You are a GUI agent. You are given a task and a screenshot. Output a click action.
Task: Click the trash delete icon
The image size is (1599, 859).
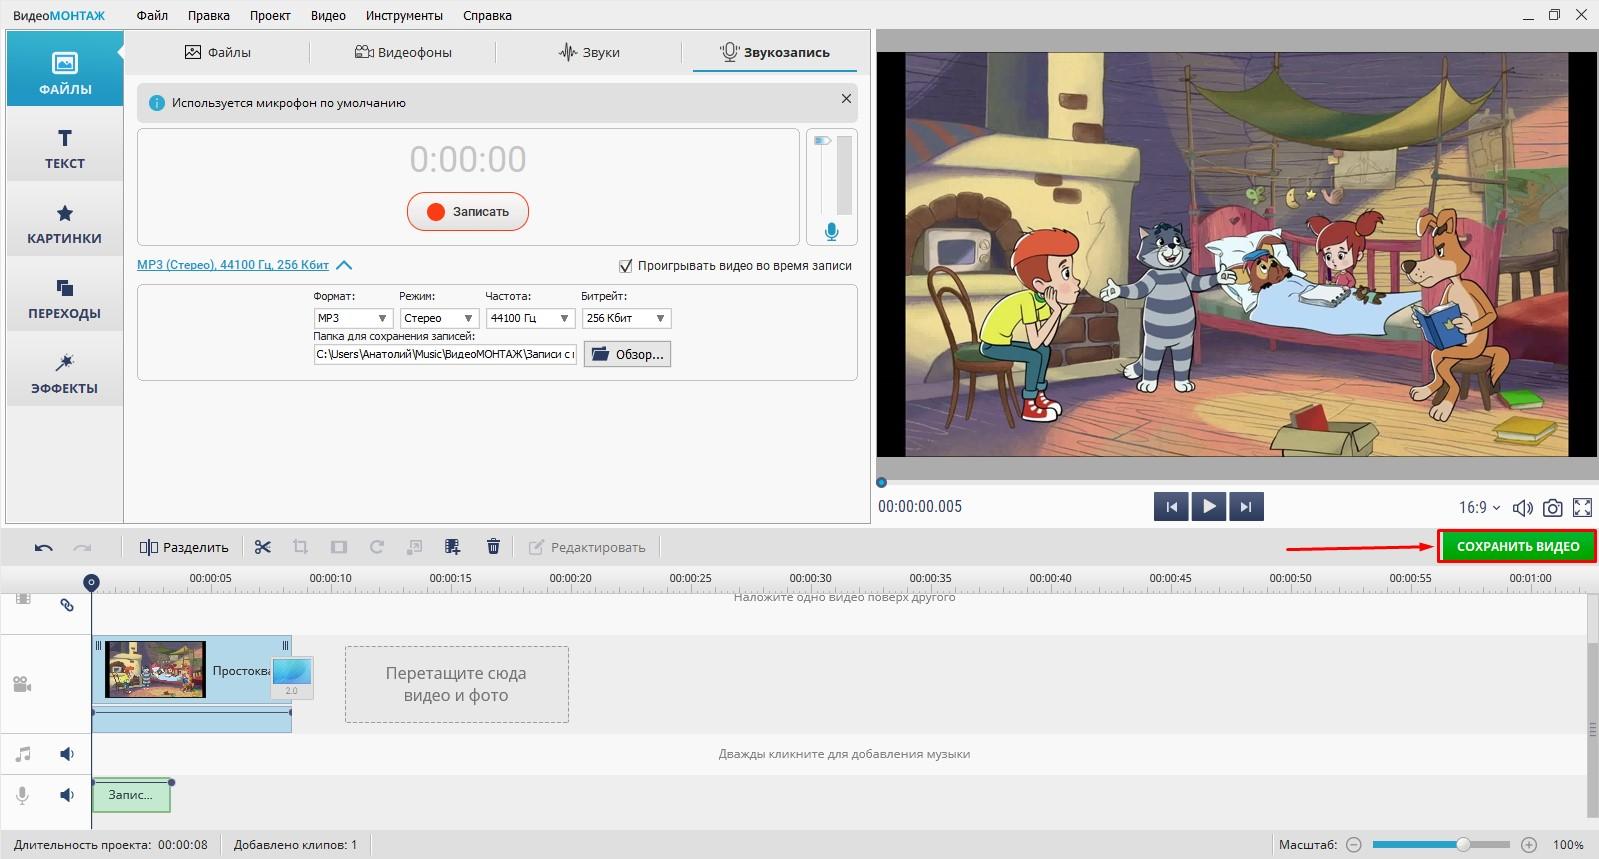point(493,547)
